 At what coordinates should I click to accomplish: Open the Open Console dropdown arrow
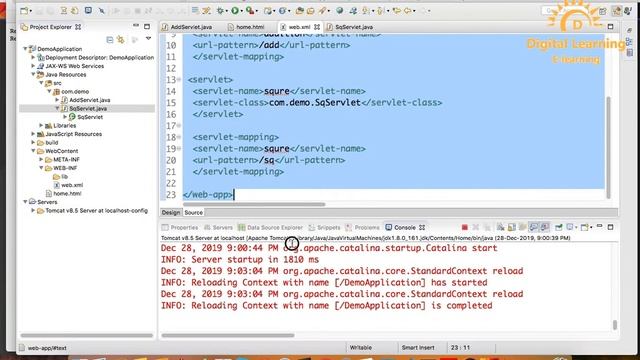point(591,228)
